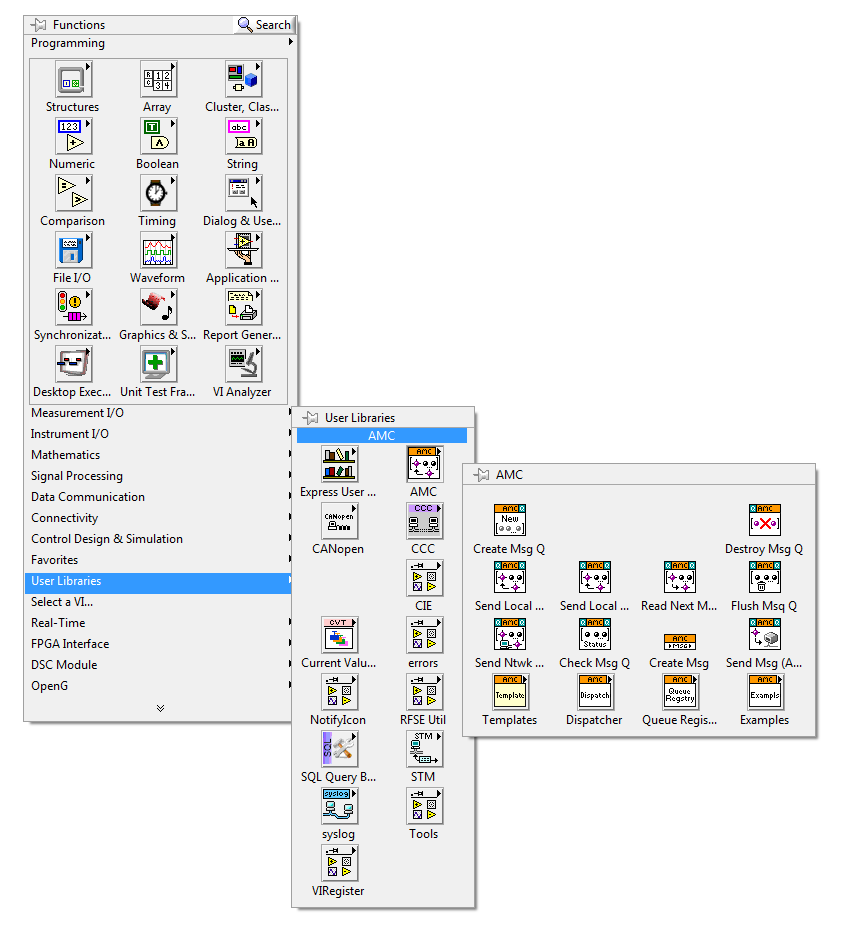Expand Control Design & Simulation category

(x=161, y=539)
